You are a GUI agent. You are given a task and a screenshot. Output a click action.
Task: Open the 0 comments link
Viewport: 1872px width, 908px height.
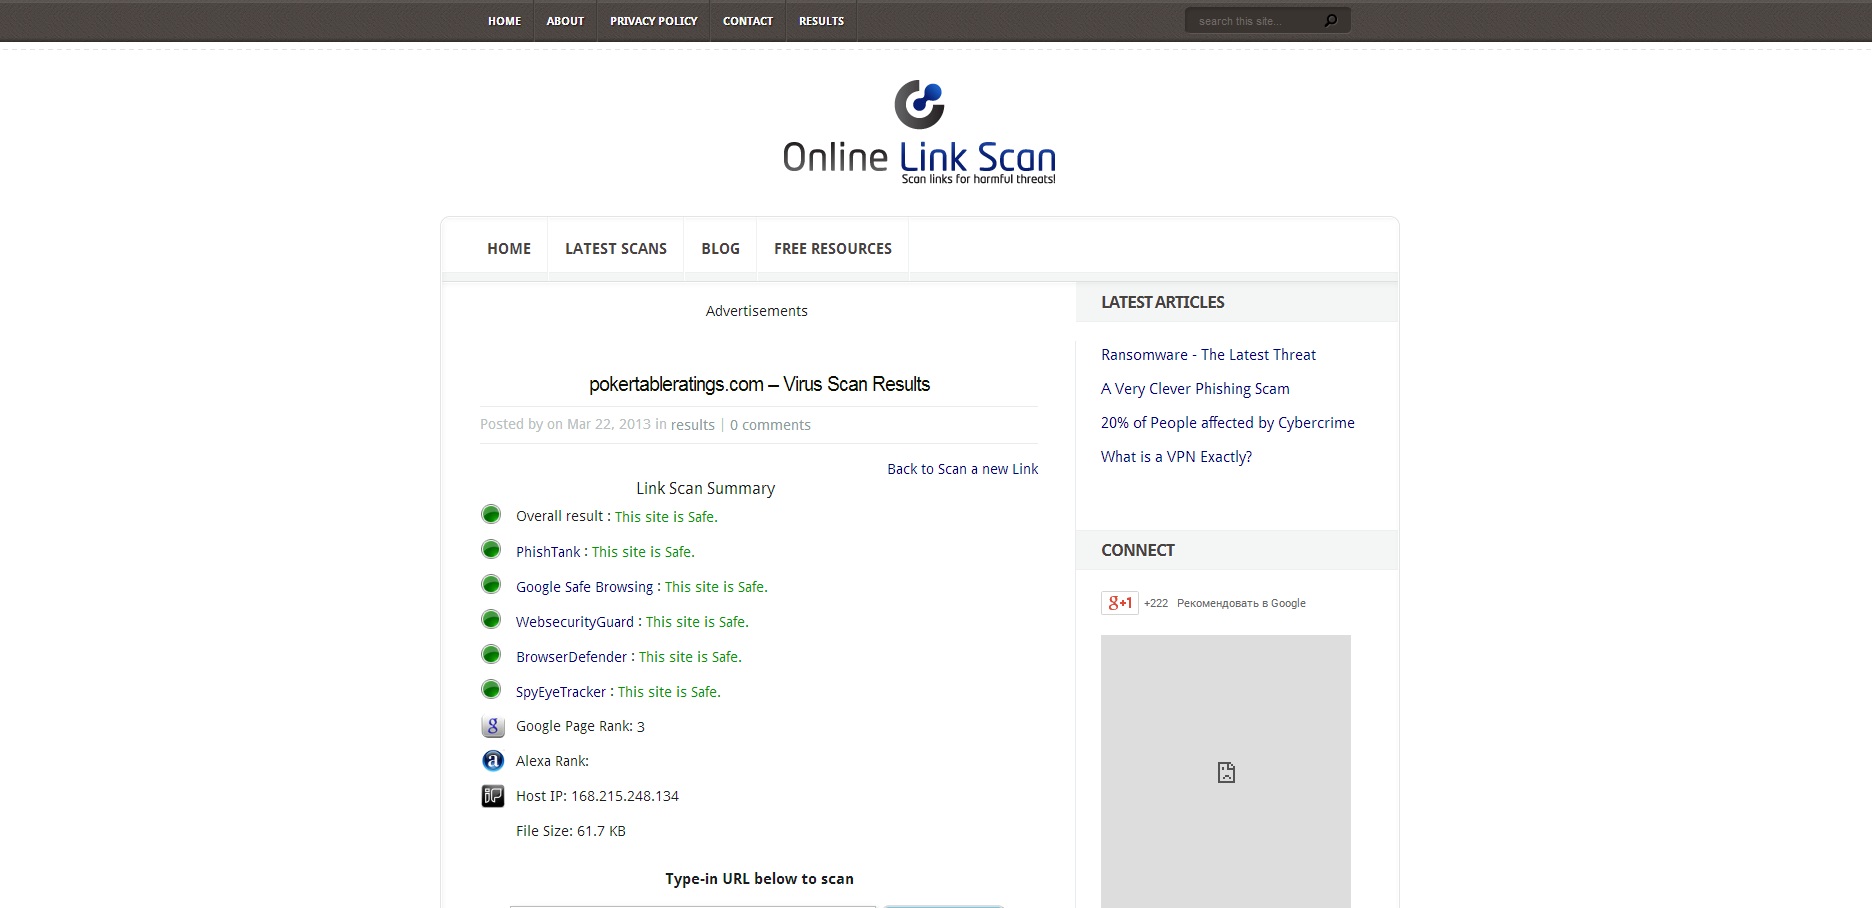(770, 425)
